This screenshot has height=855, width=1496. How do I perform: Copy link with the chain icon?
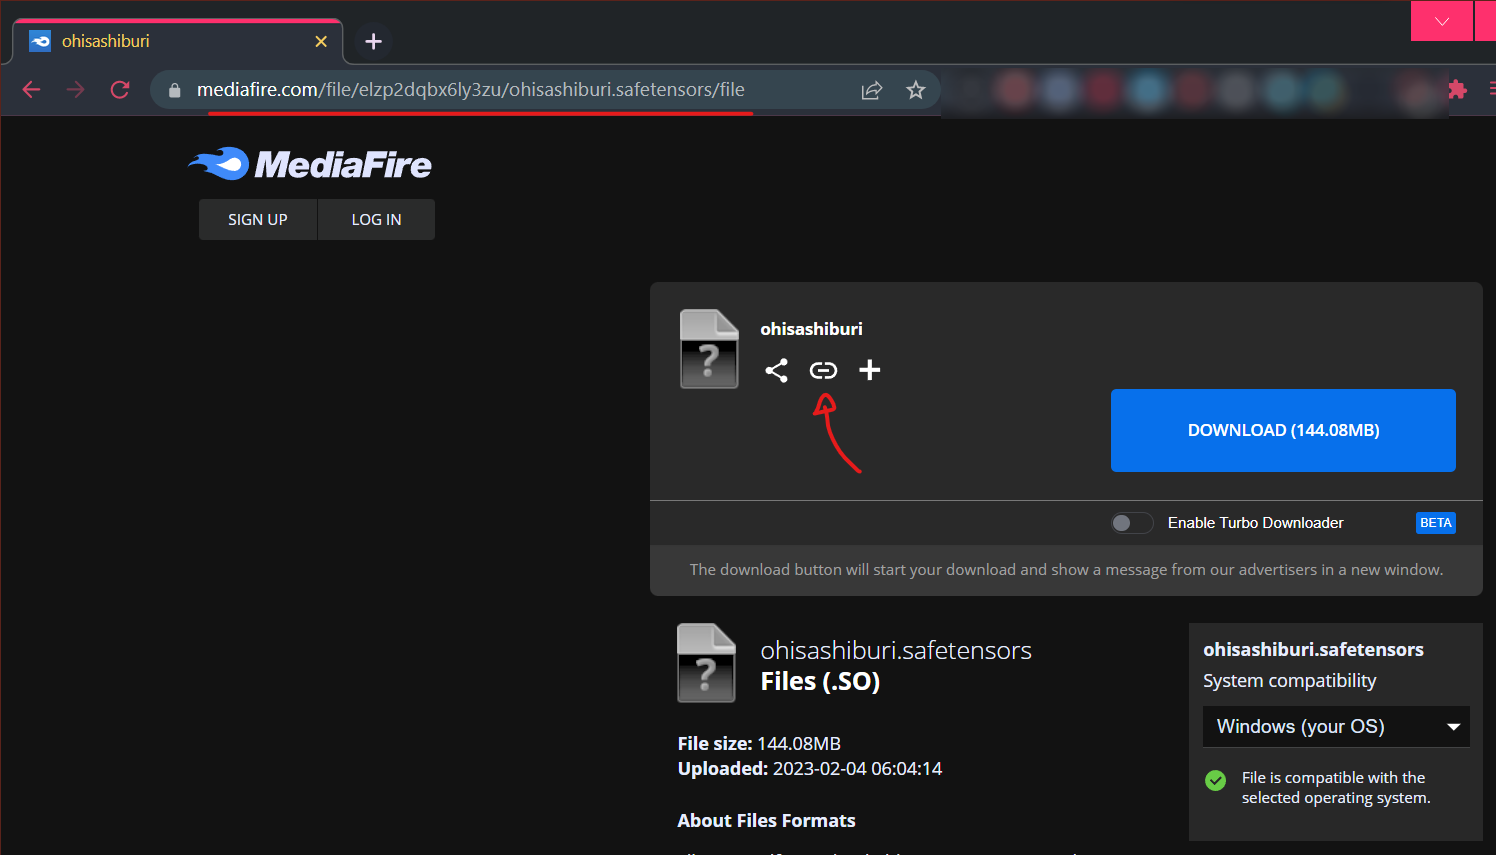823,370
